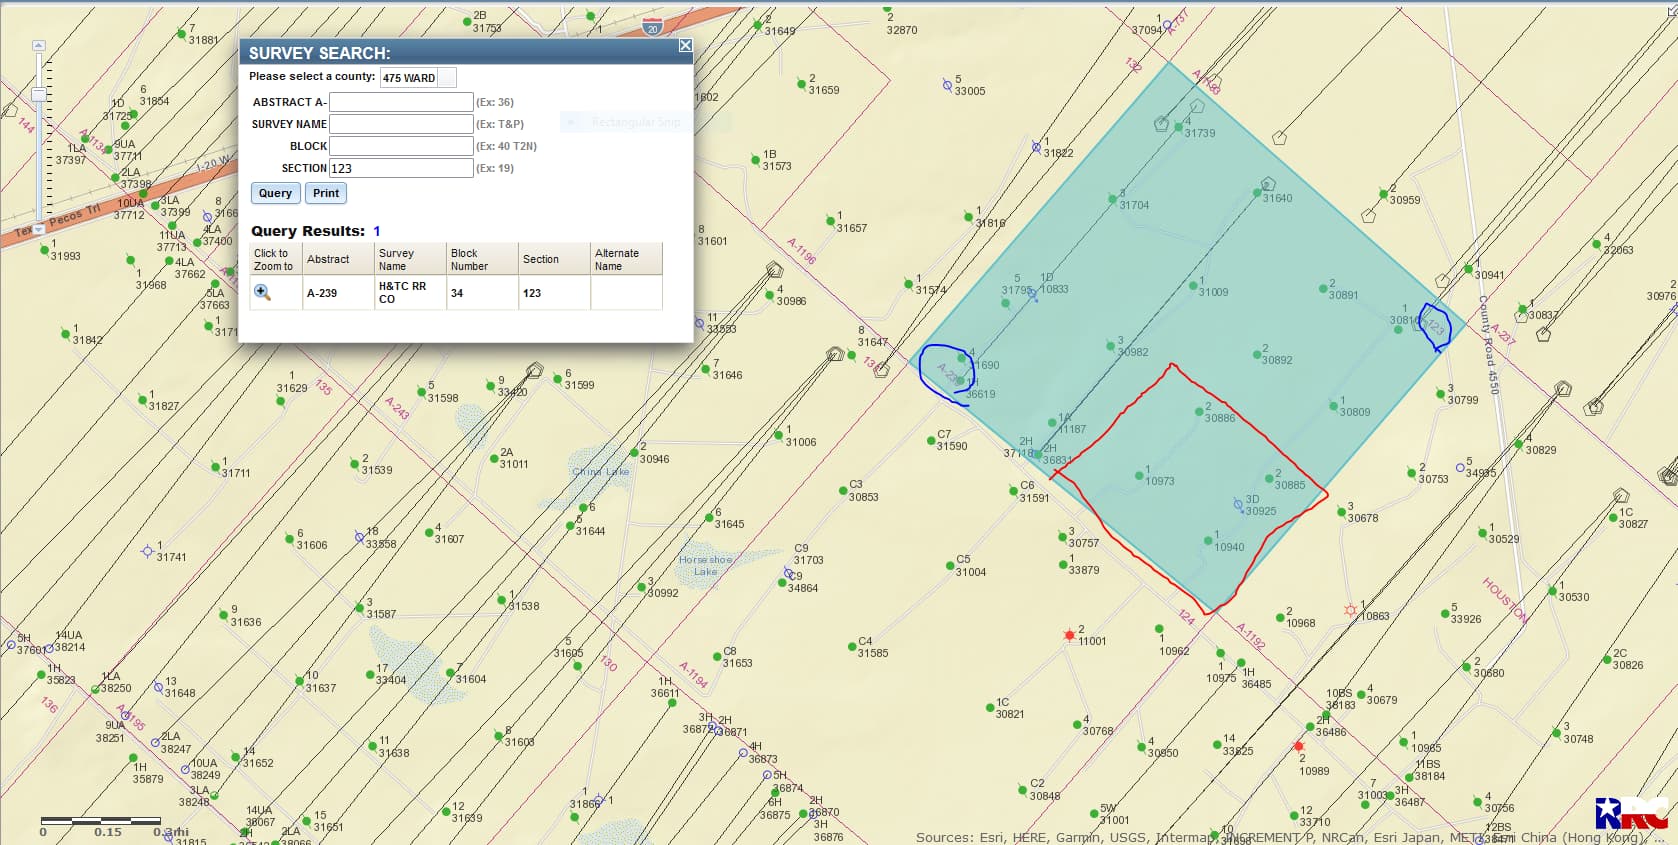This screenshot has width=1678, height=845.
Task: Open the county dropdown showing 475 WARD
Action: coord(418,77)
